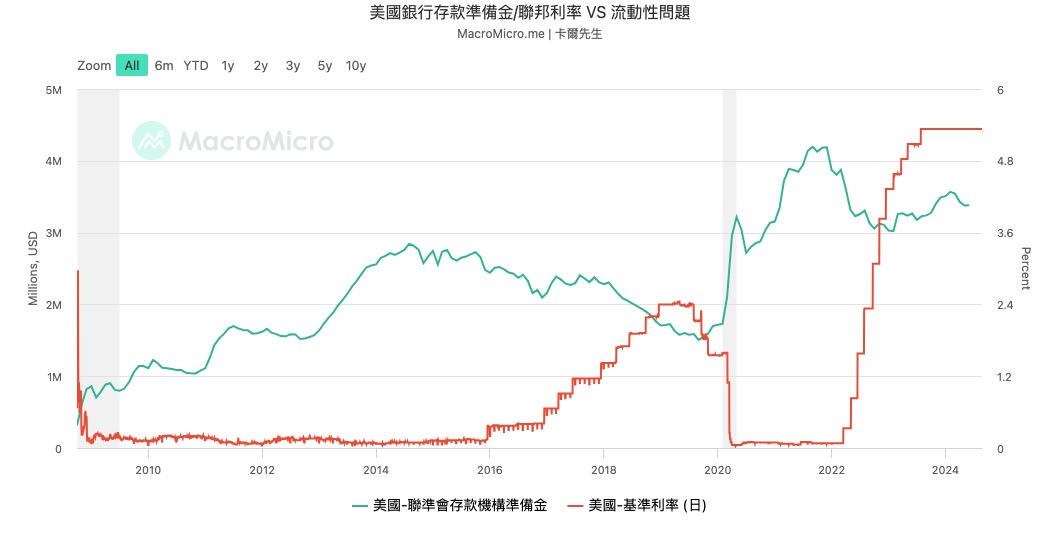Click the MacroMicro watermark text
Viewport: 1057px width, 546px height.
256,141
